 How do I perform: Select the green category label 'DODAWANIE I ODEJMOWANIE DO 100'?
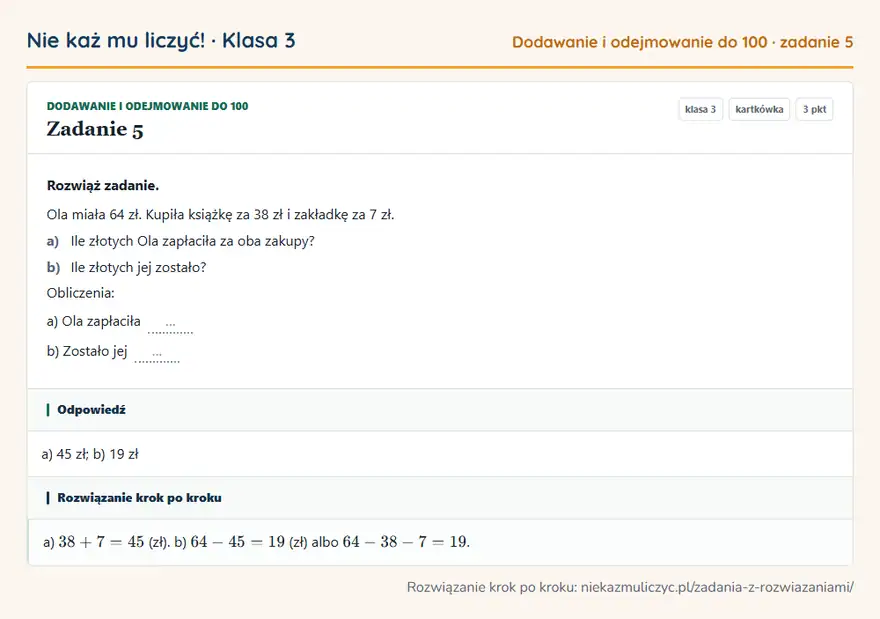pyautogui.click(x=147, y=106)
